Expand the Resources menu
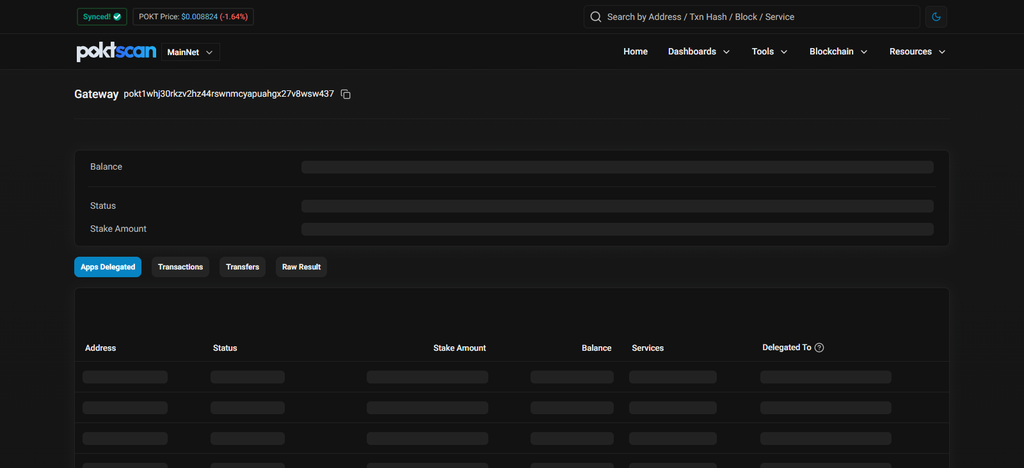The image size is (1024, 468). click(x=918, y=52)
